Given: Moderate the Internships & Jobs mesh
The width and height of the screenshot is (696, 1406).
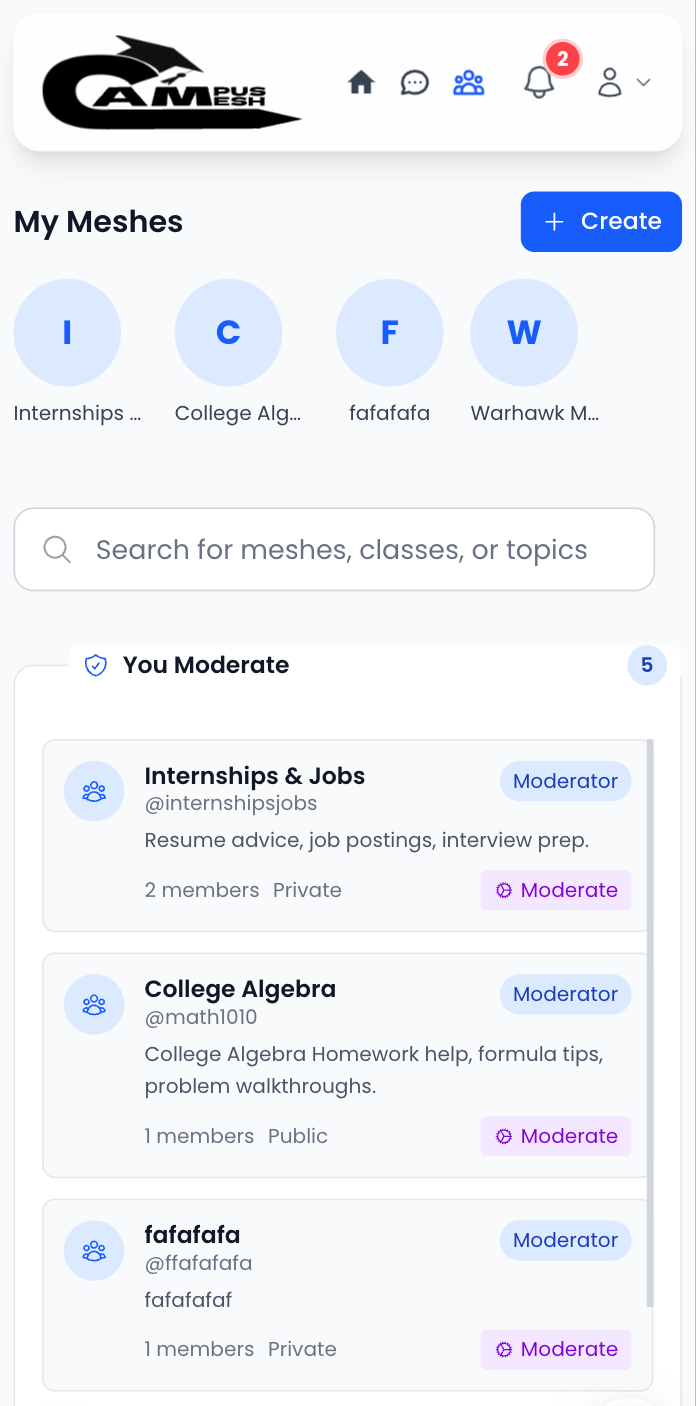Looking at the screenshot, I should (x=556, y=890).
